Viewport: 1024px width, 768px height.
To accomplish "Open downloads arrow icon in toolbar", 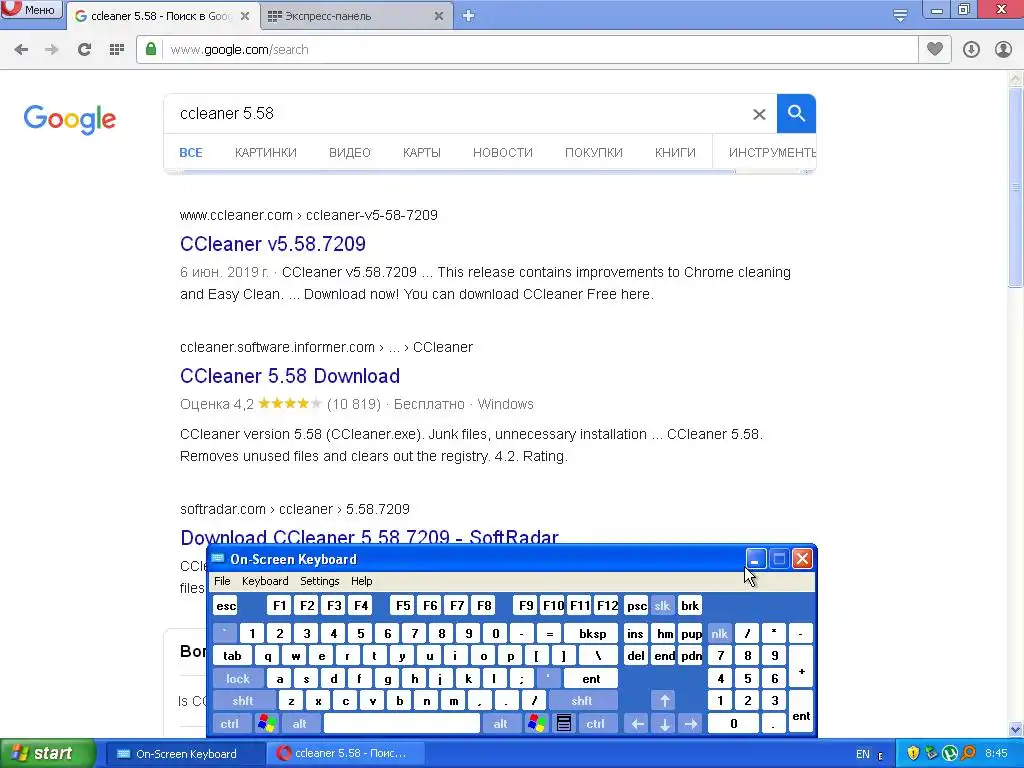I will pos(971,50).
